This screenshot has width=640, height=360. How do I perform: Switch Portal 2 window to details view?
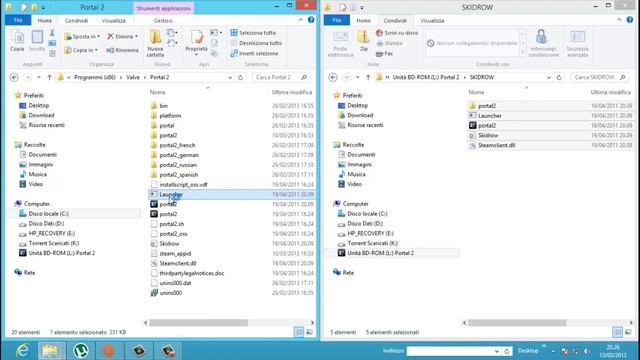pyautogui.click(x=299, y=332)
